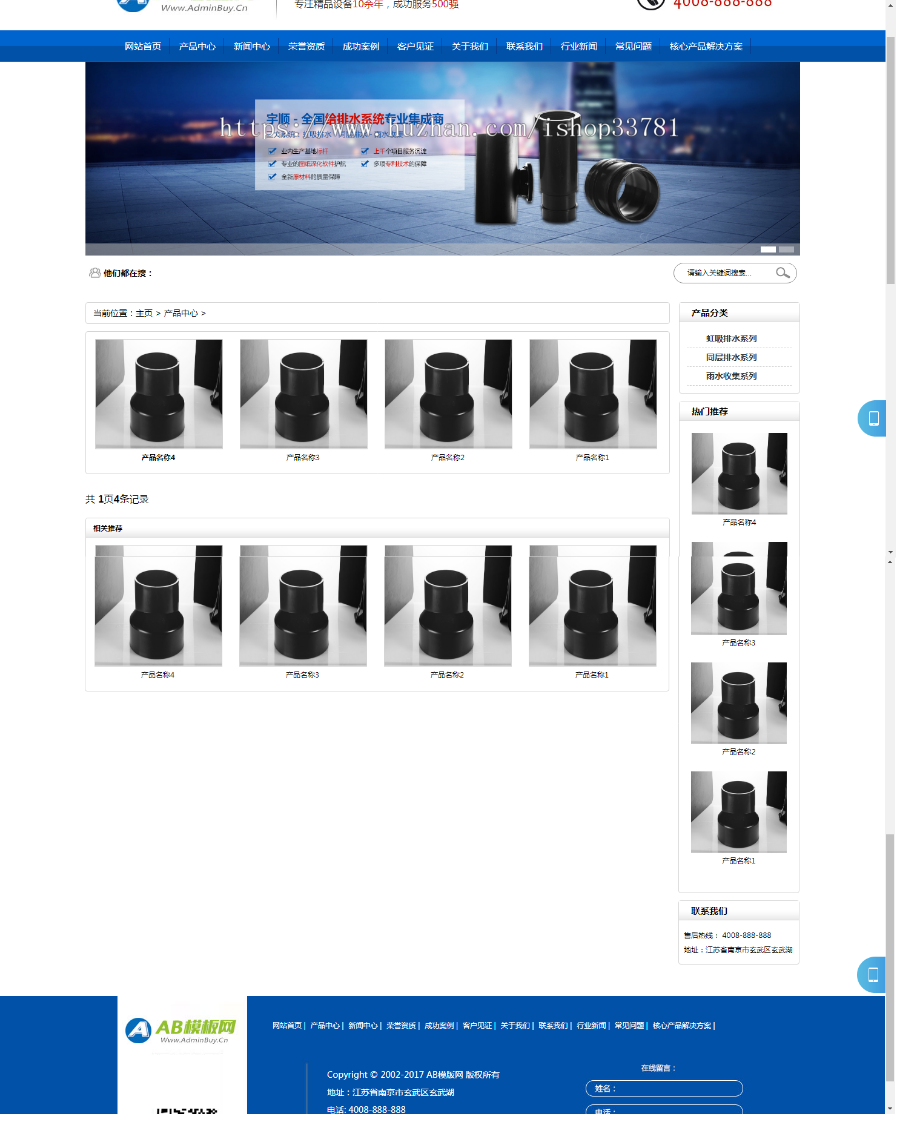Click 网站首页 in the footer links
The height and width of the screenshot is (1128, 900).
coord(286,1025)
